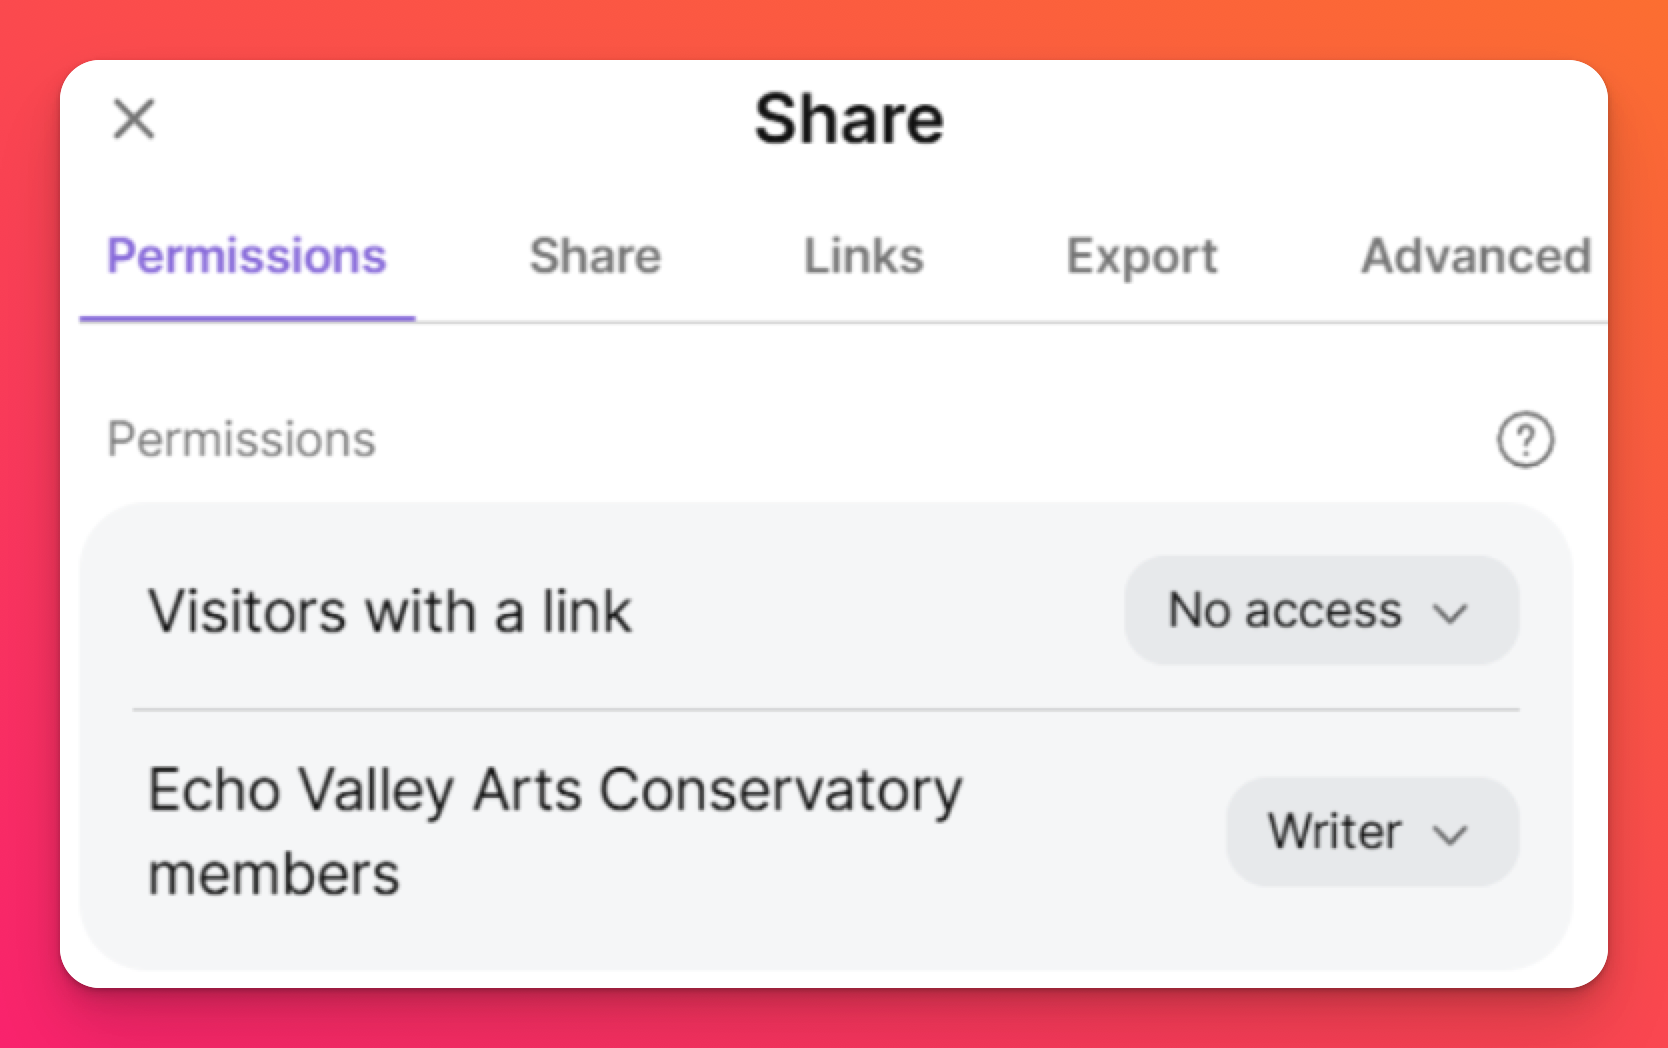The width and height of the screenshot is (1668, 1048).
Task: Click the chevron beside Writer
Action: coord(1450,834)
